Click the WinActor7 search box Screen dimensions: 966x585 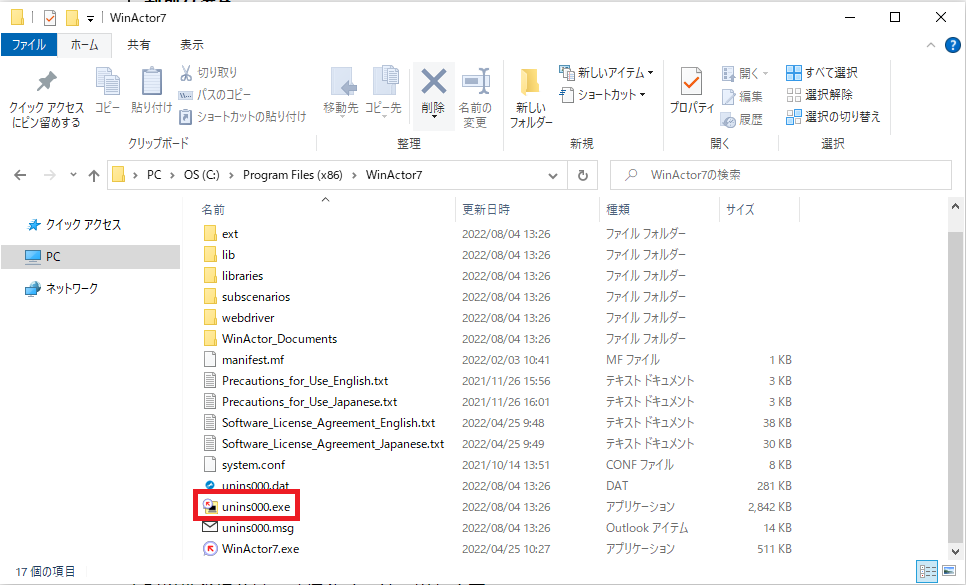(x=781, y=176)
